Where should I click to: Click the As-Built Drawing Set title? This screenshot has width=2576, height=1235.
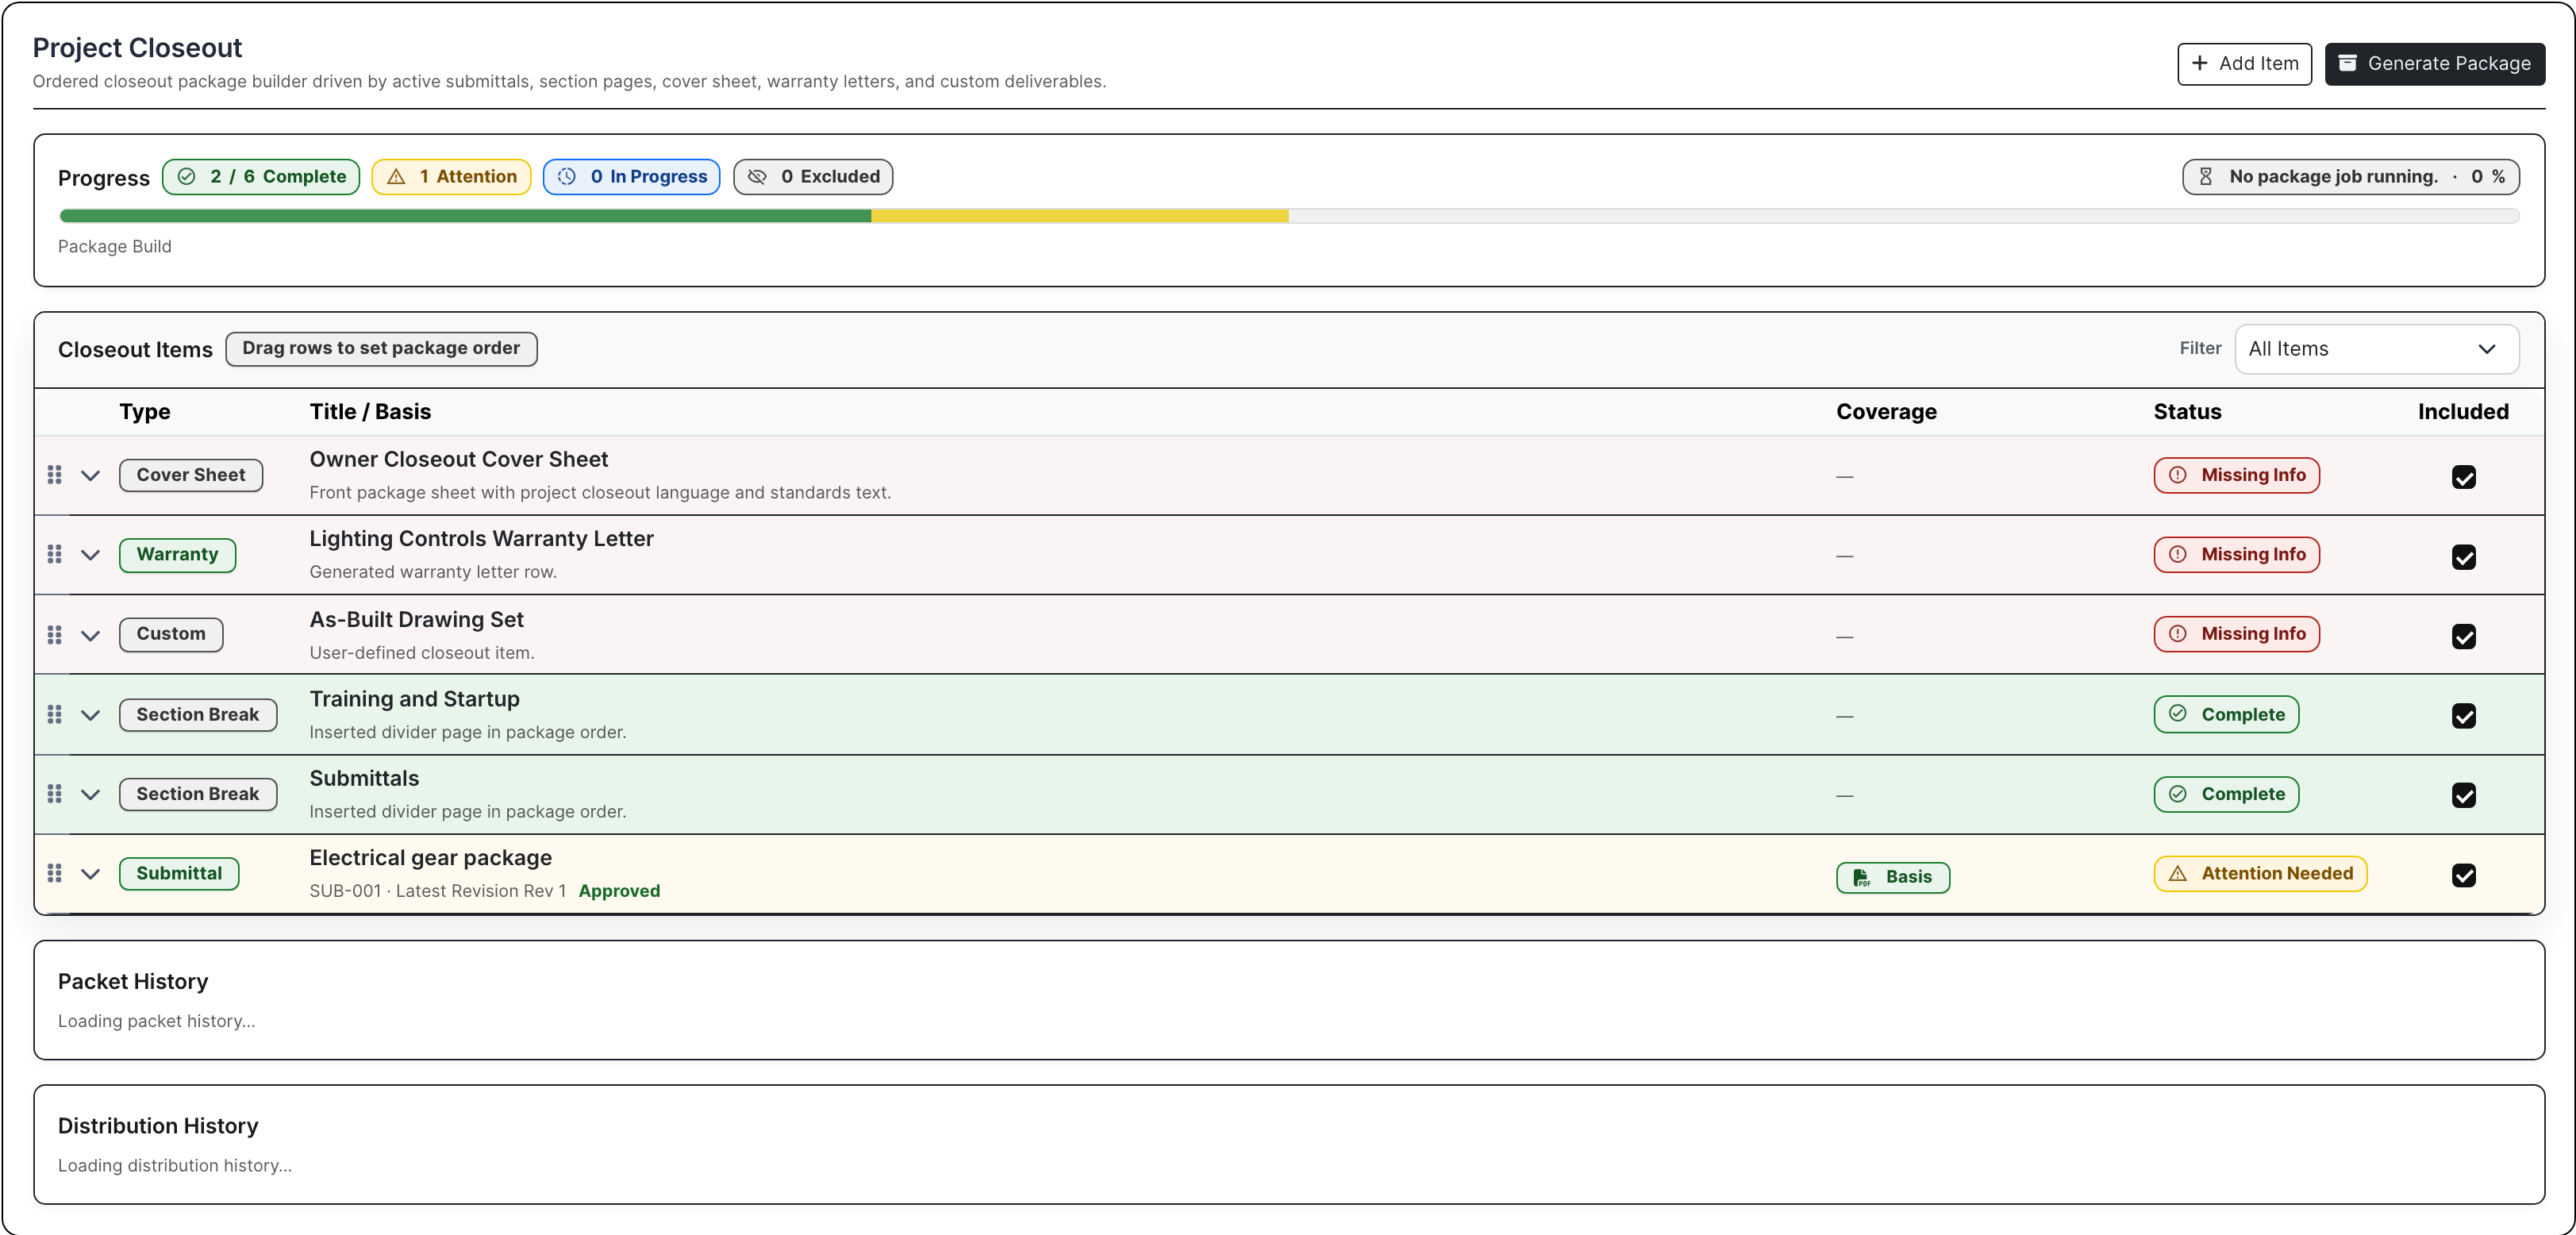point(416,619)
